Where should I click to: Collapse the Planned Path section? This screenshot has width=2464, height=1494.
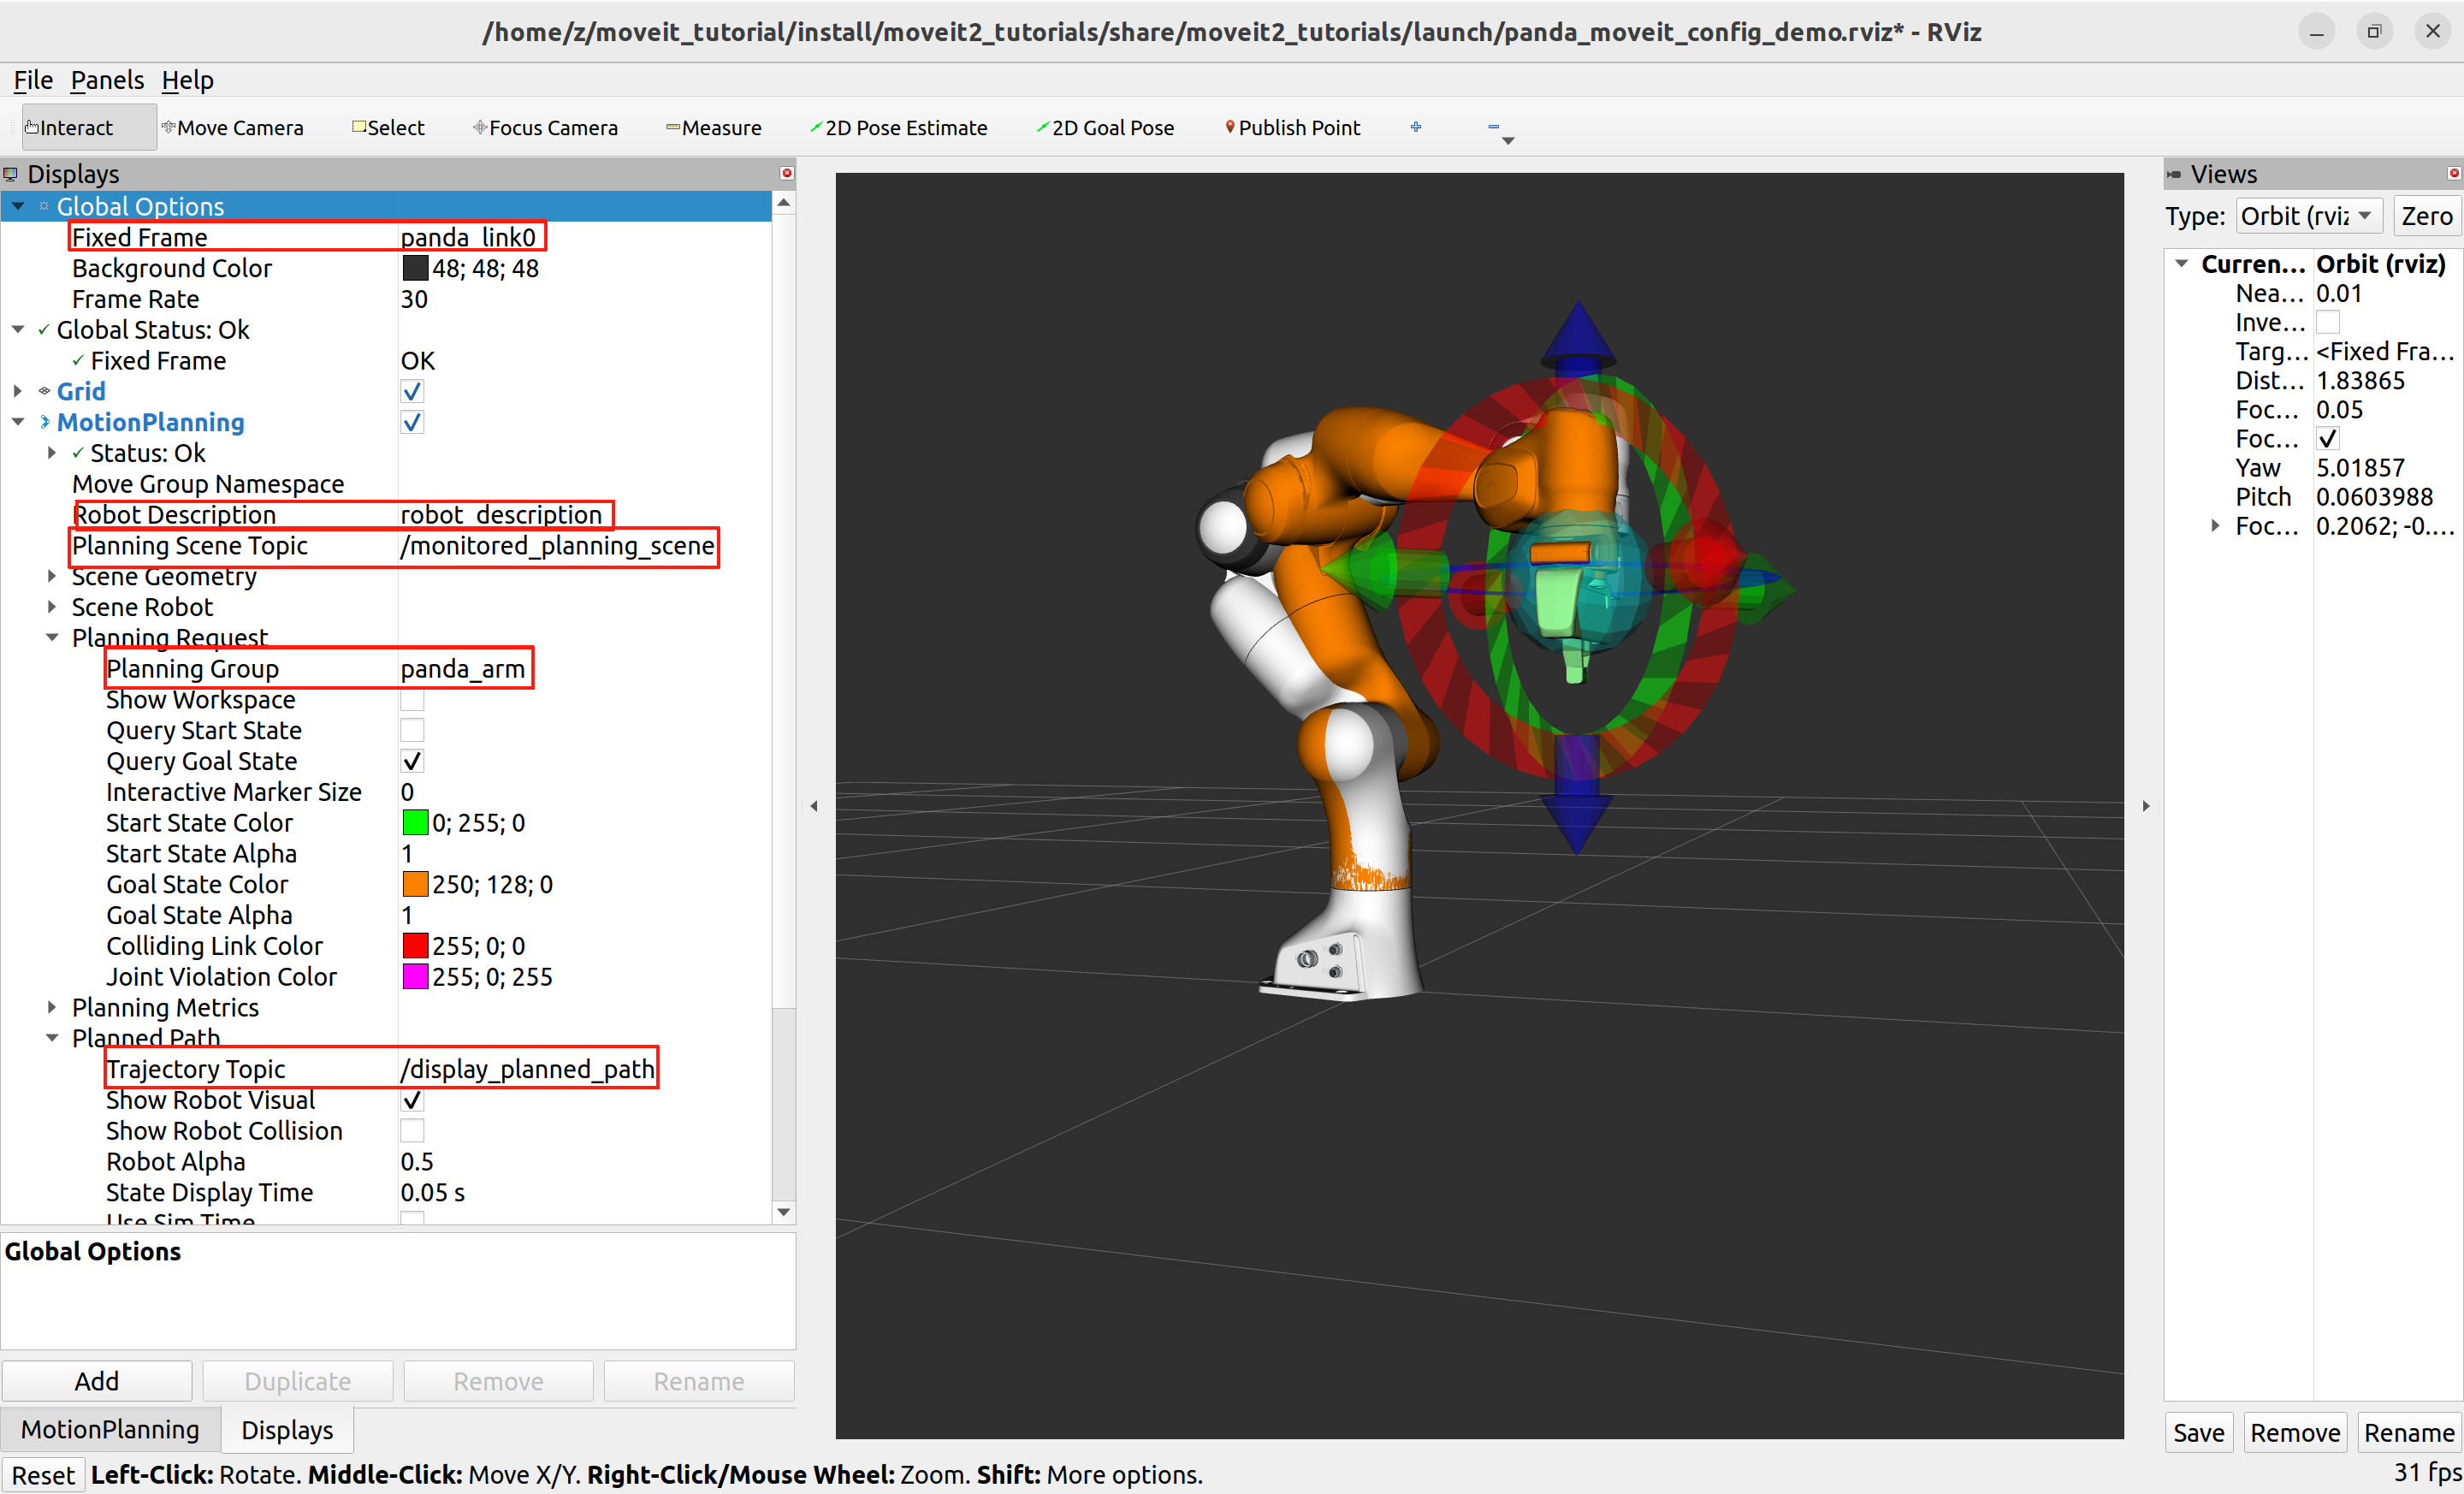click(x=52, y=1038)
